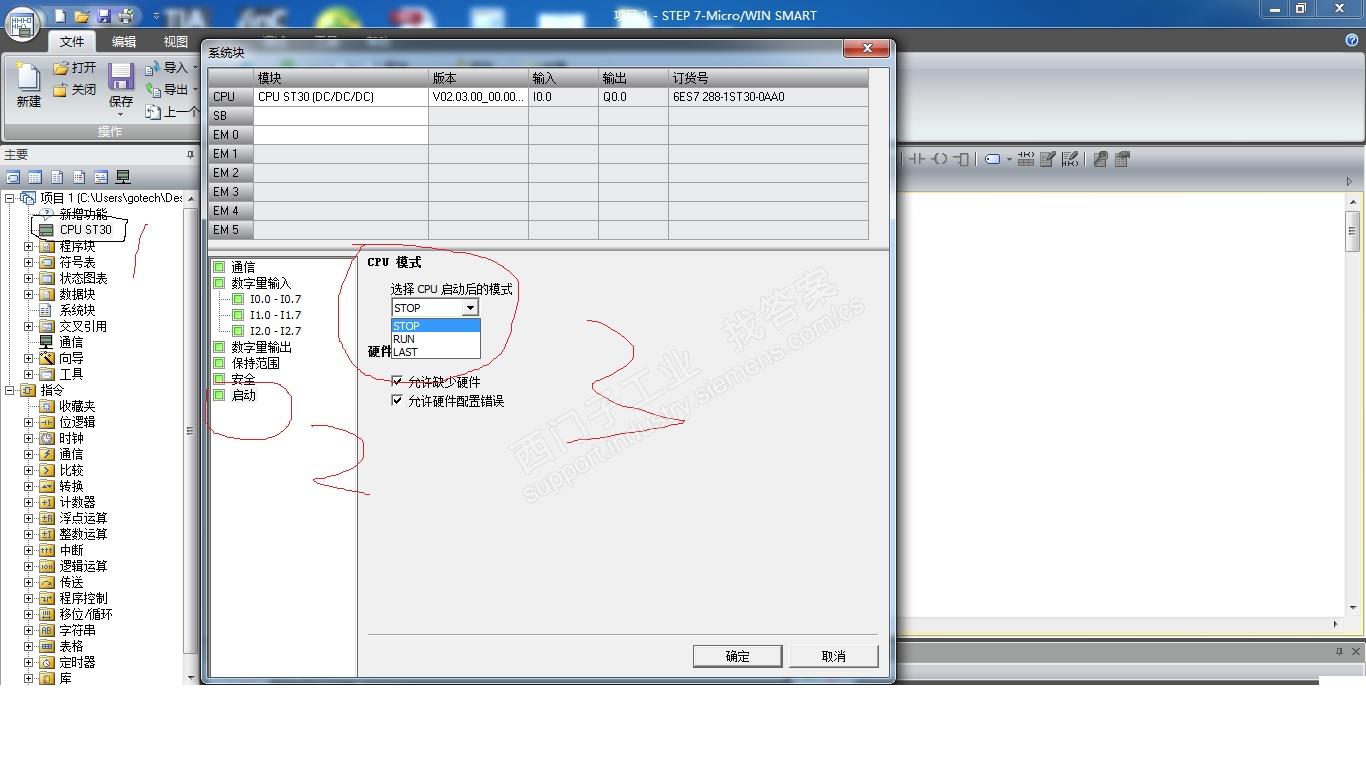Toggle the 数字量输入 checkbox
The image size is (1366, 768).
(219, 283)
